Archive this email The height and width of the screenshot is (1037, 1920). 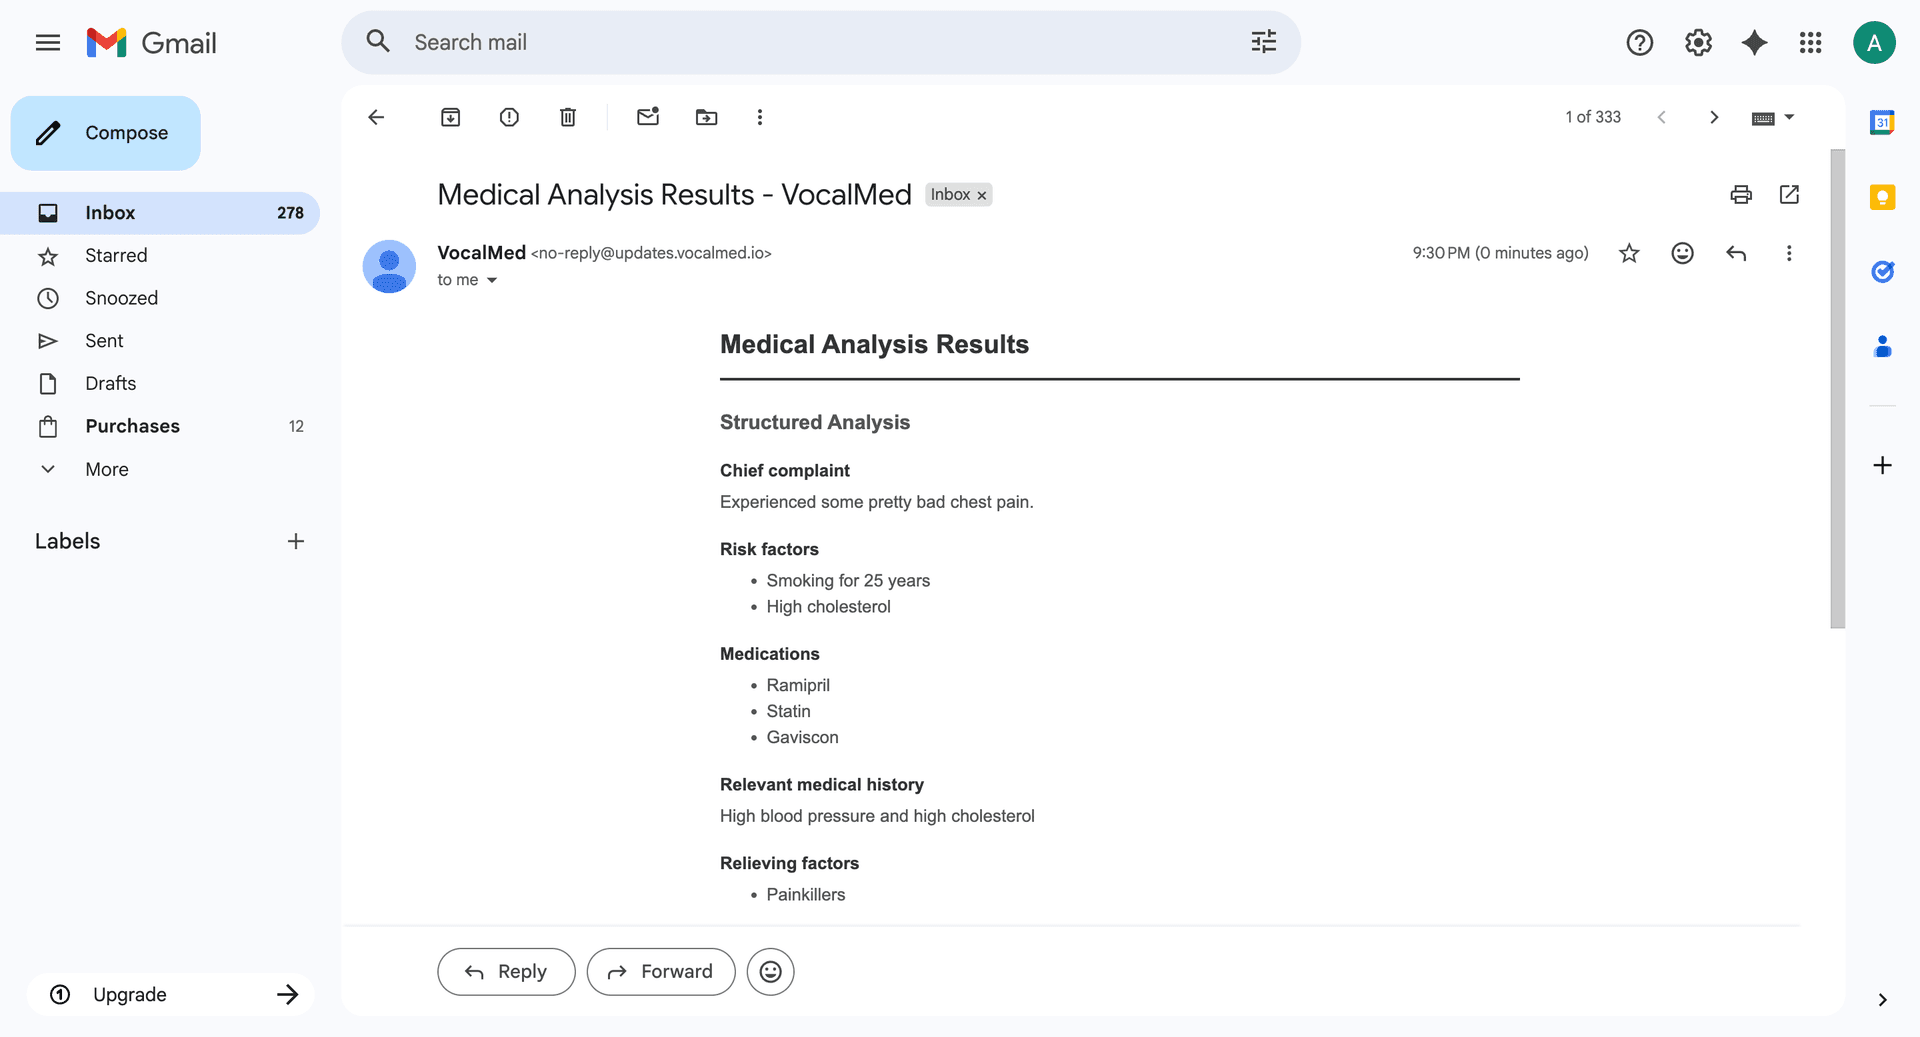pos(450,117)
